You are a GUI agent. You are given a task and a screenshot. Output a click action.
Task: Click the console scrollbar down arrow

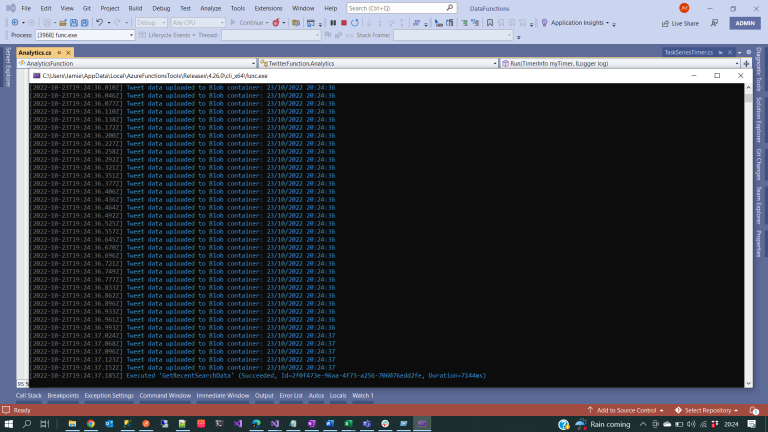coord(748,384)
